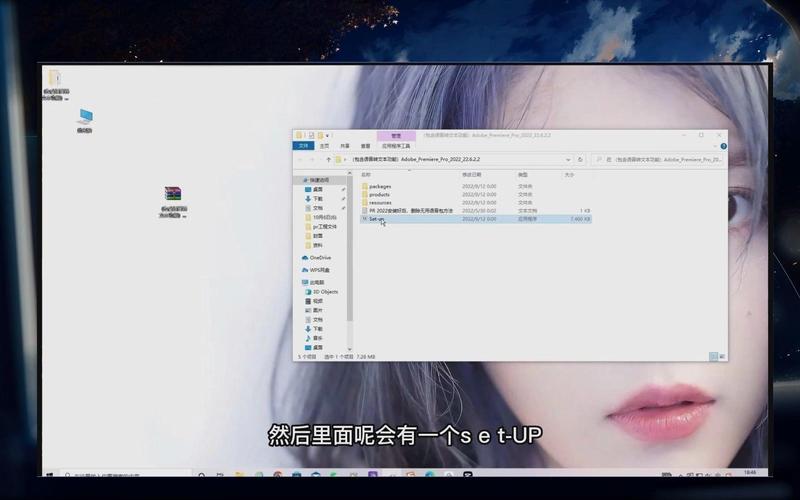Viewport: 800px width, 500px height.
Task: Select 快速访问 in navigation pane
Action: [319, 180]
